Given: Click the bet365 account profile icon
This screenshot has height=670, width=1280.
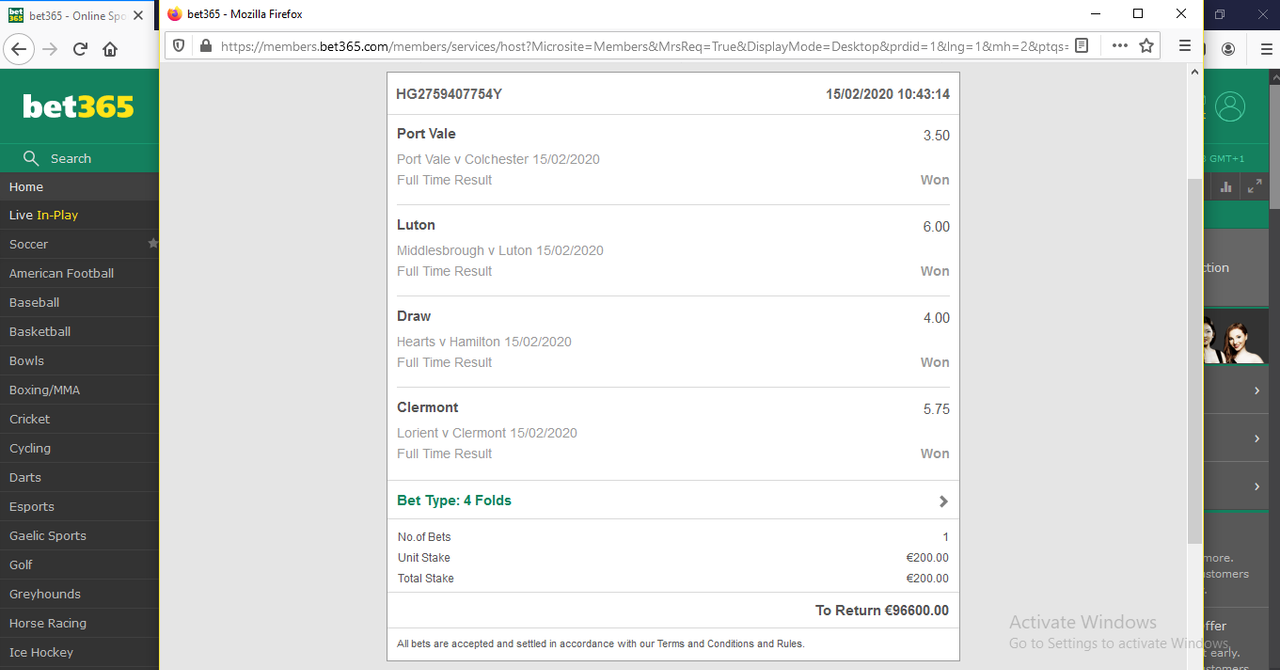Looking at the screenshot, I should (1230, 106).
